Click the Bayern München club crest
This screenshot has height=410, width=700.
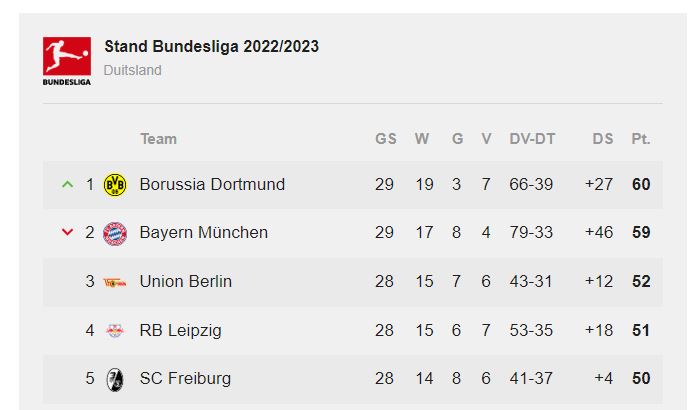(x=115, y=233)
